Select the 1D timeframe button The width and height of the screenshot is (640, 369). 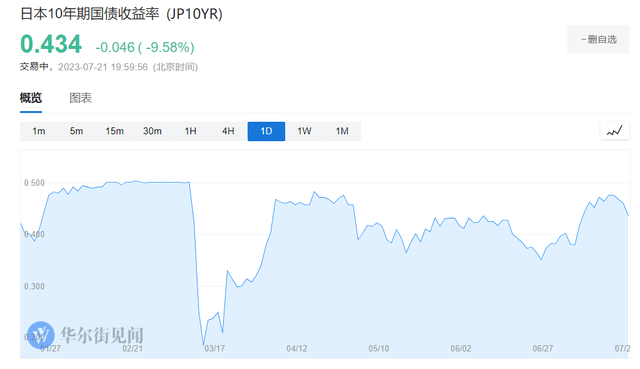(x=266, y=131)
